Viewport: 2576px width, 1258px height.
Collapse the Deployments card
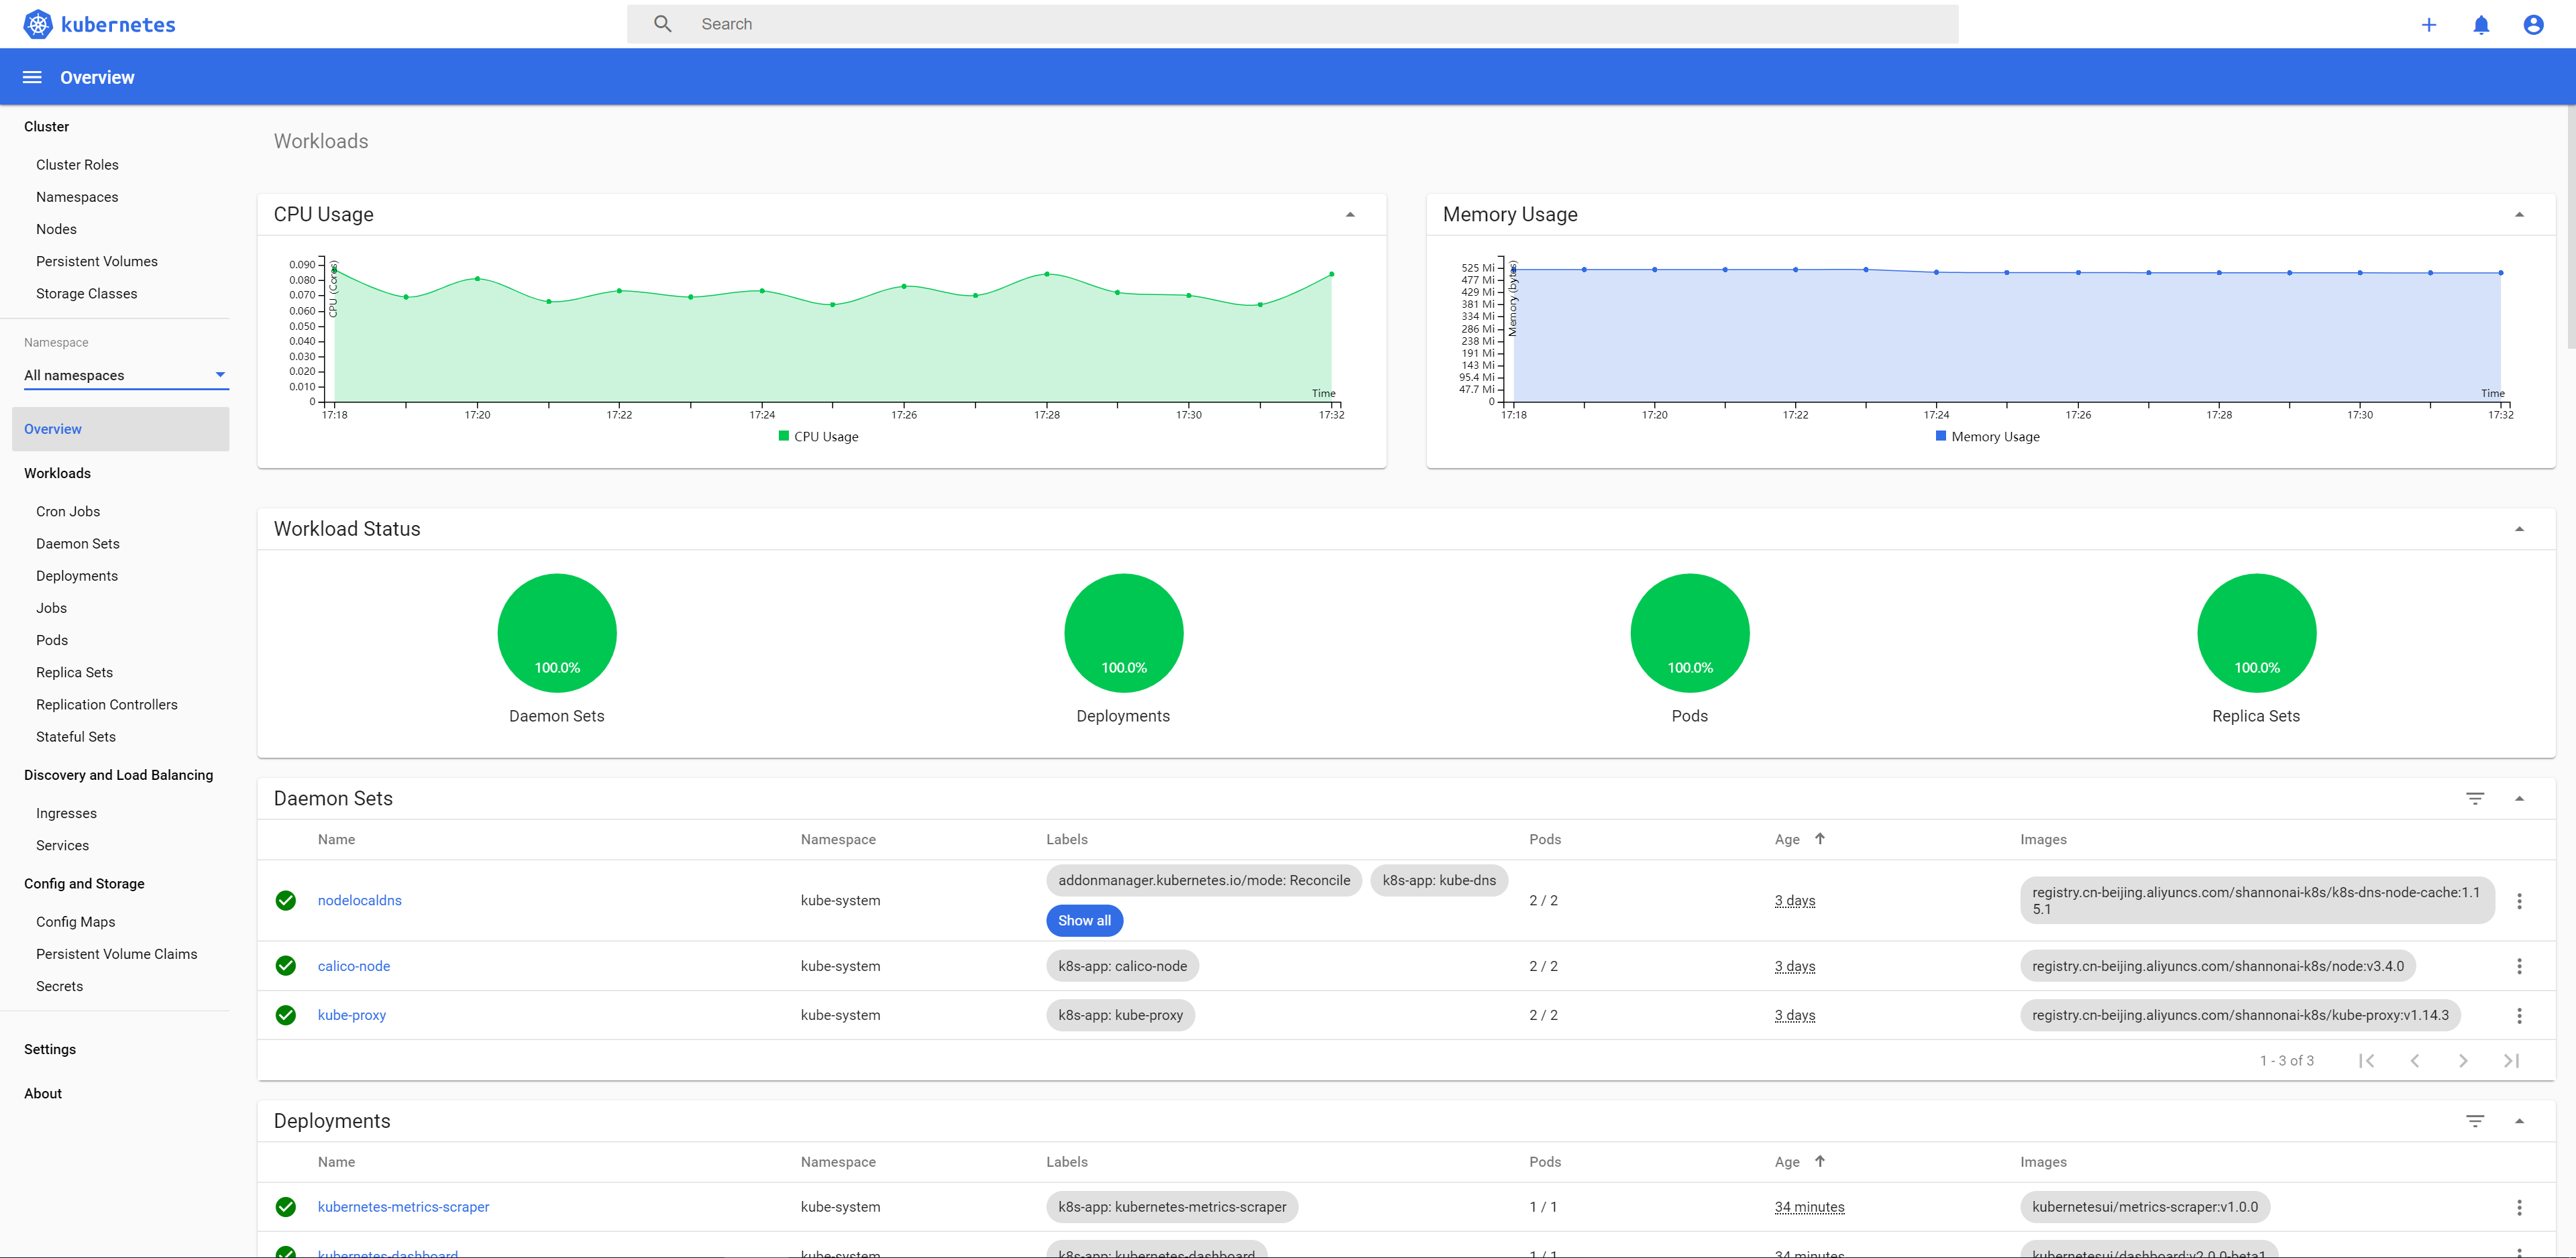click(2519, 1121)
